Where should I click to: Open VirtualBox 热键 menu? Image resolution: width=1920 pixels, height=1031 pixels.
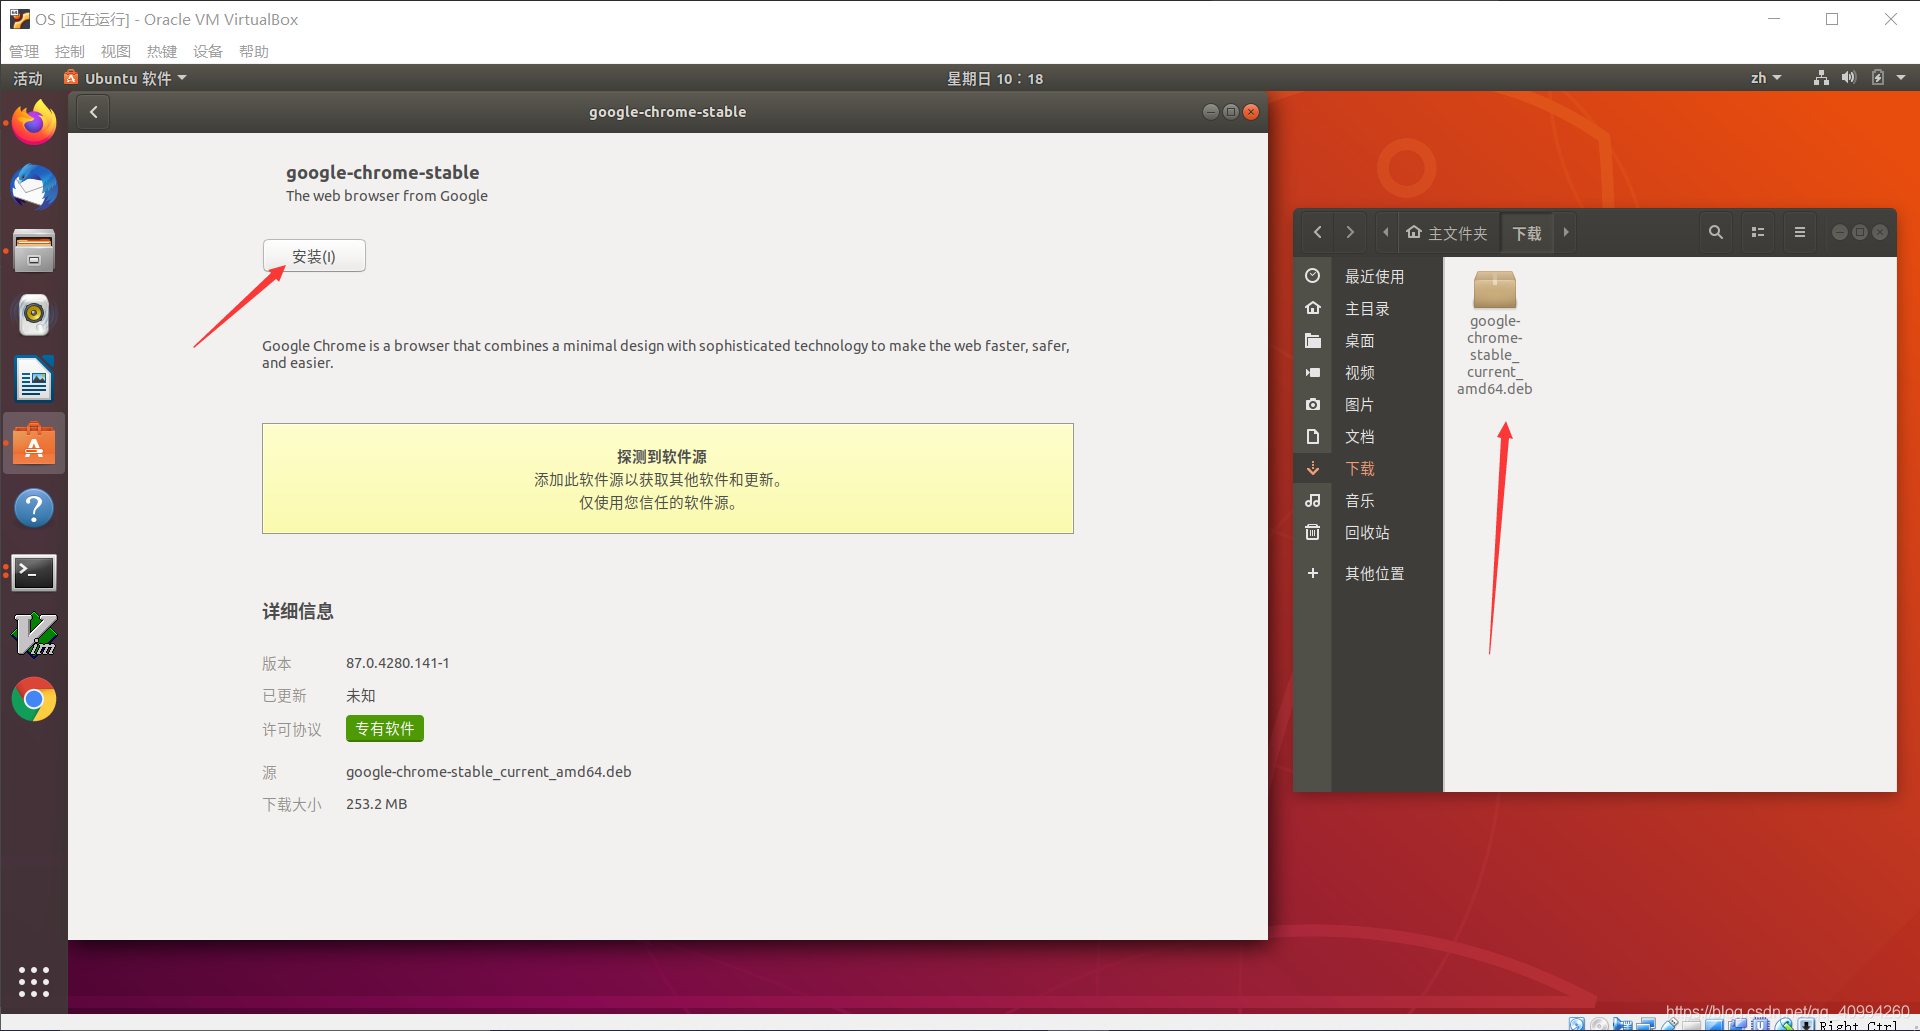162,51
